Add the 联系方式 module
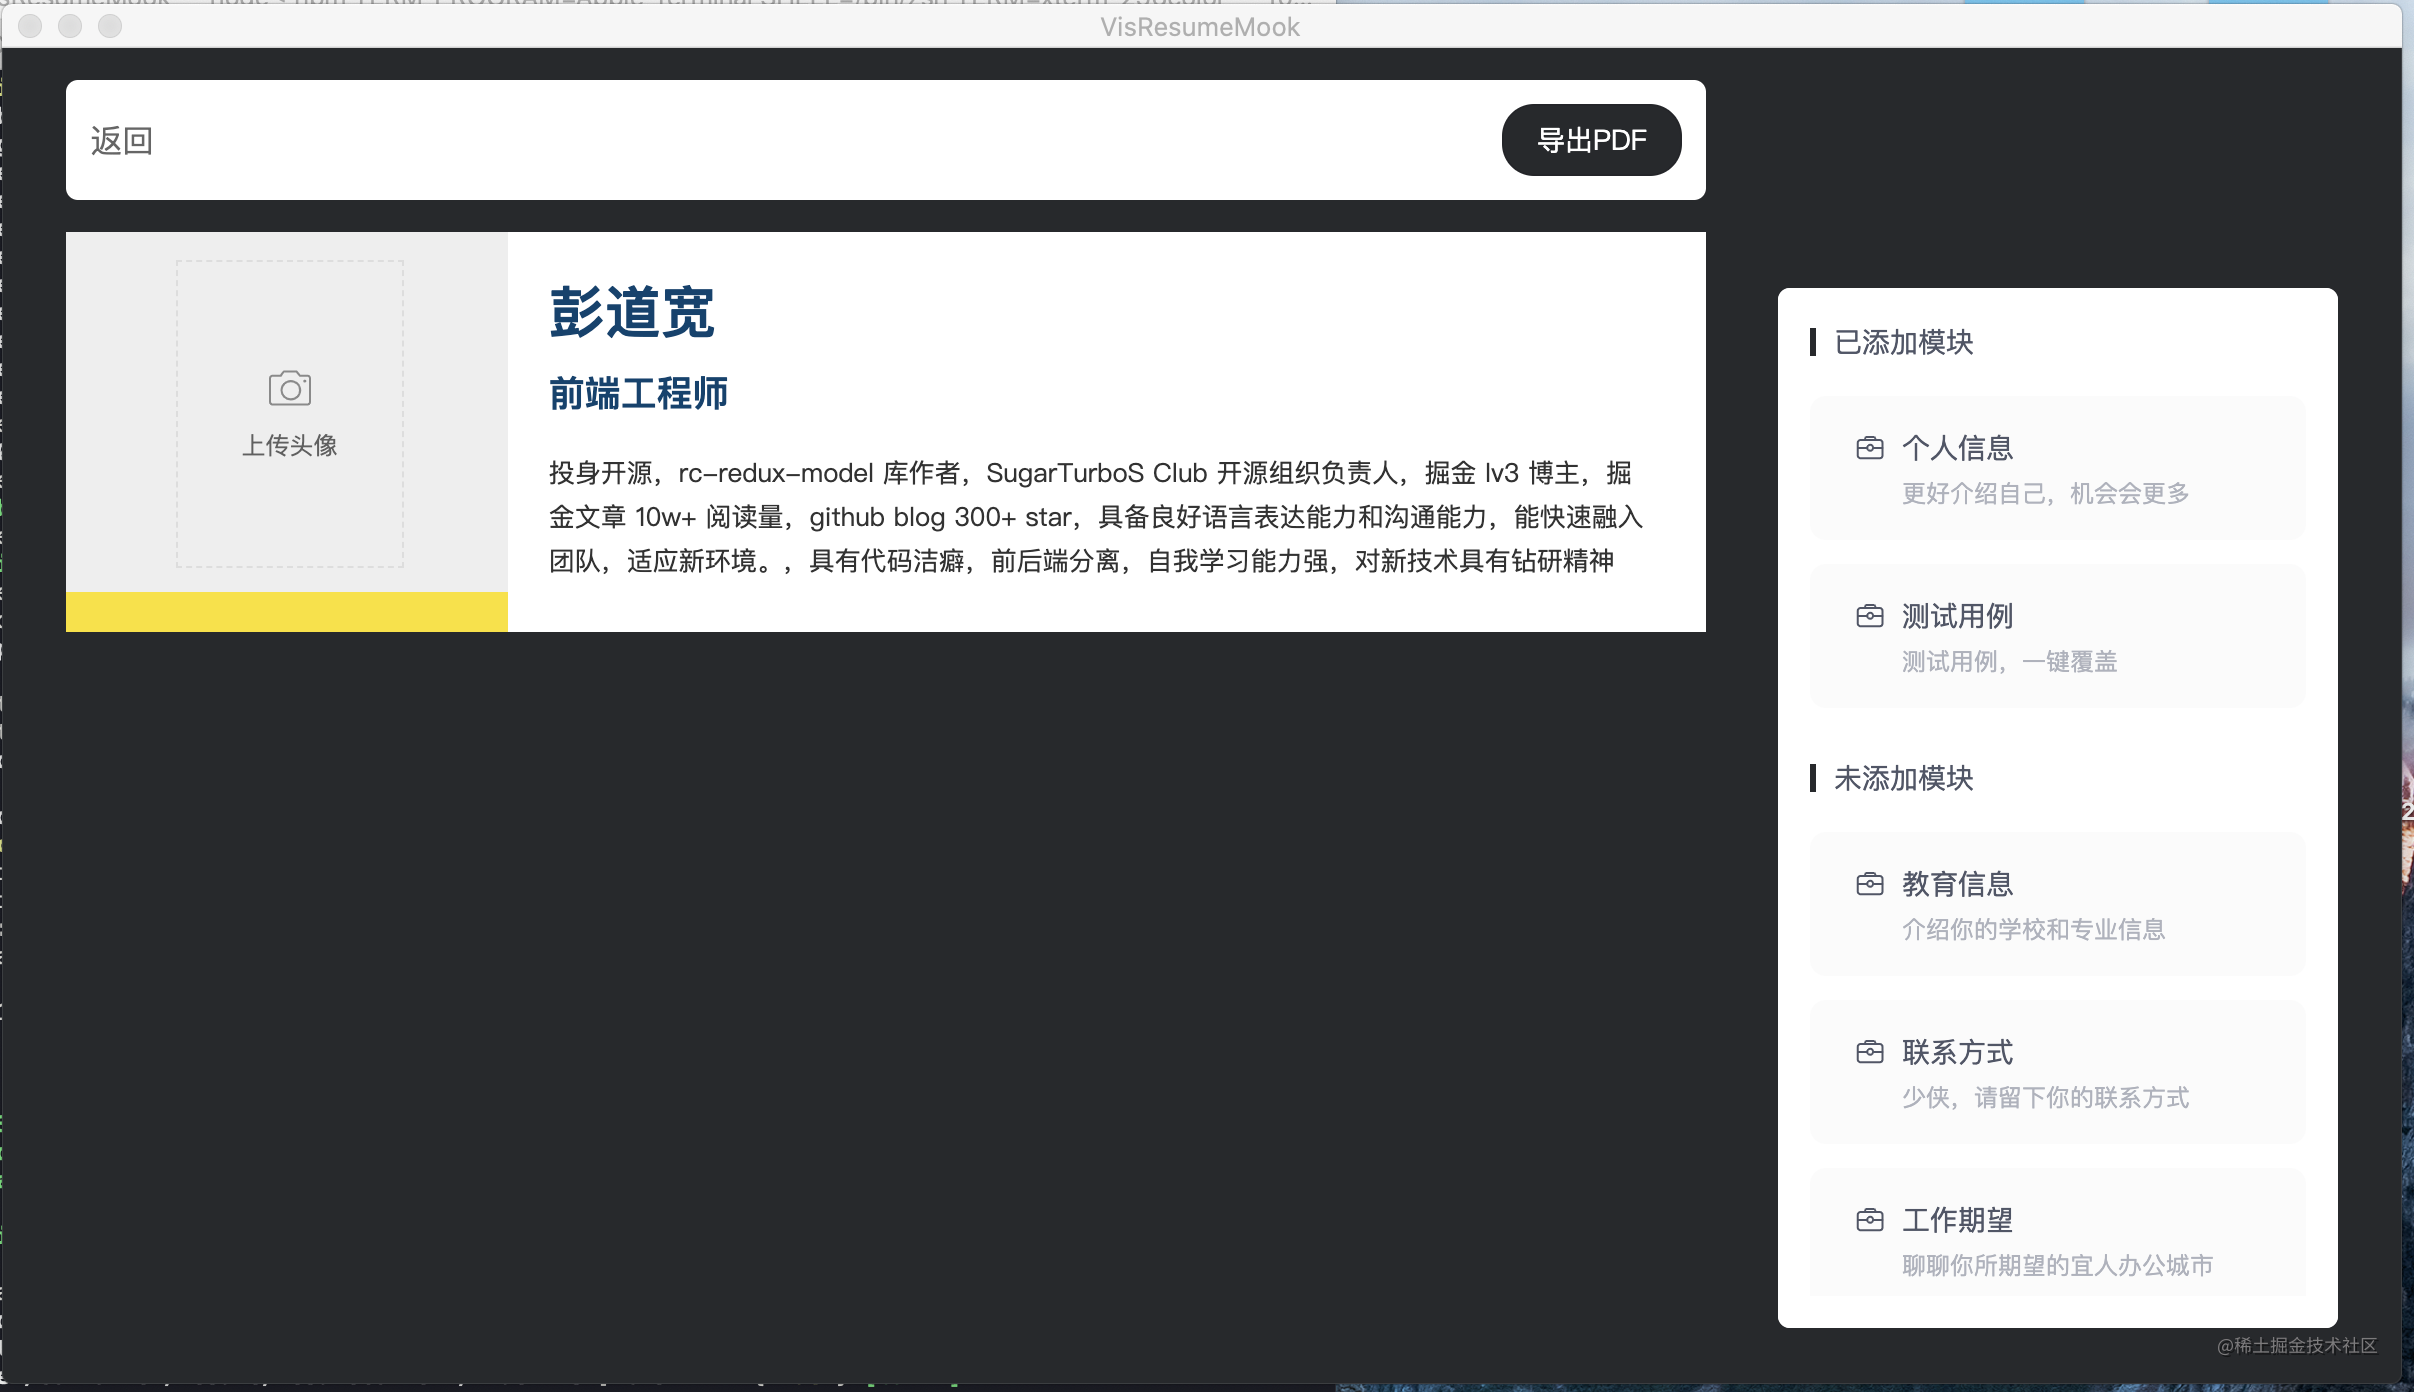Screen dimensions: 2414x1392 pyautogui.click(x=2057, y=1072)
